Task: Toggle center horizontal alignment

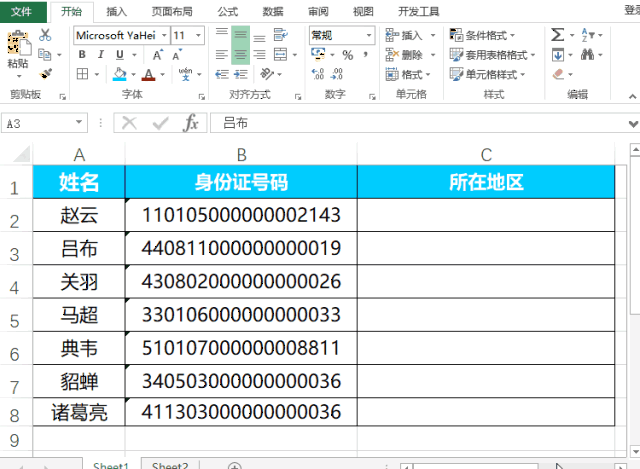Action: (x=240, y=54)
